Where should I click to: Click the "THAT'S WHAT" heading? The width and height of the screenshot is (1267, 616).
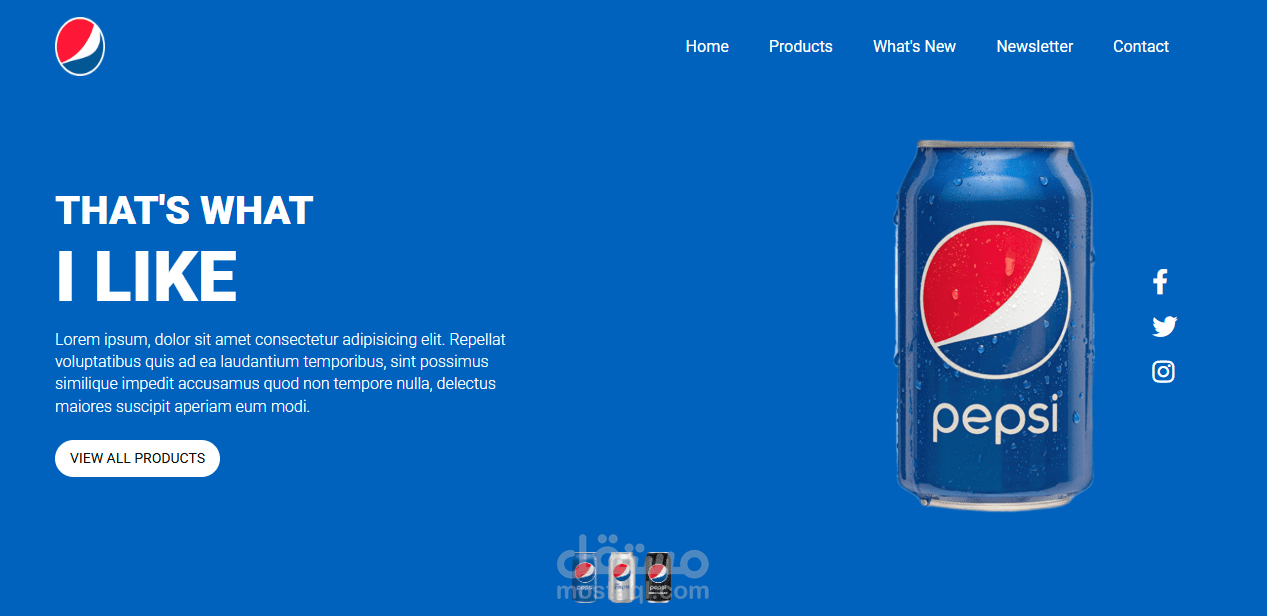pos(184,211)
